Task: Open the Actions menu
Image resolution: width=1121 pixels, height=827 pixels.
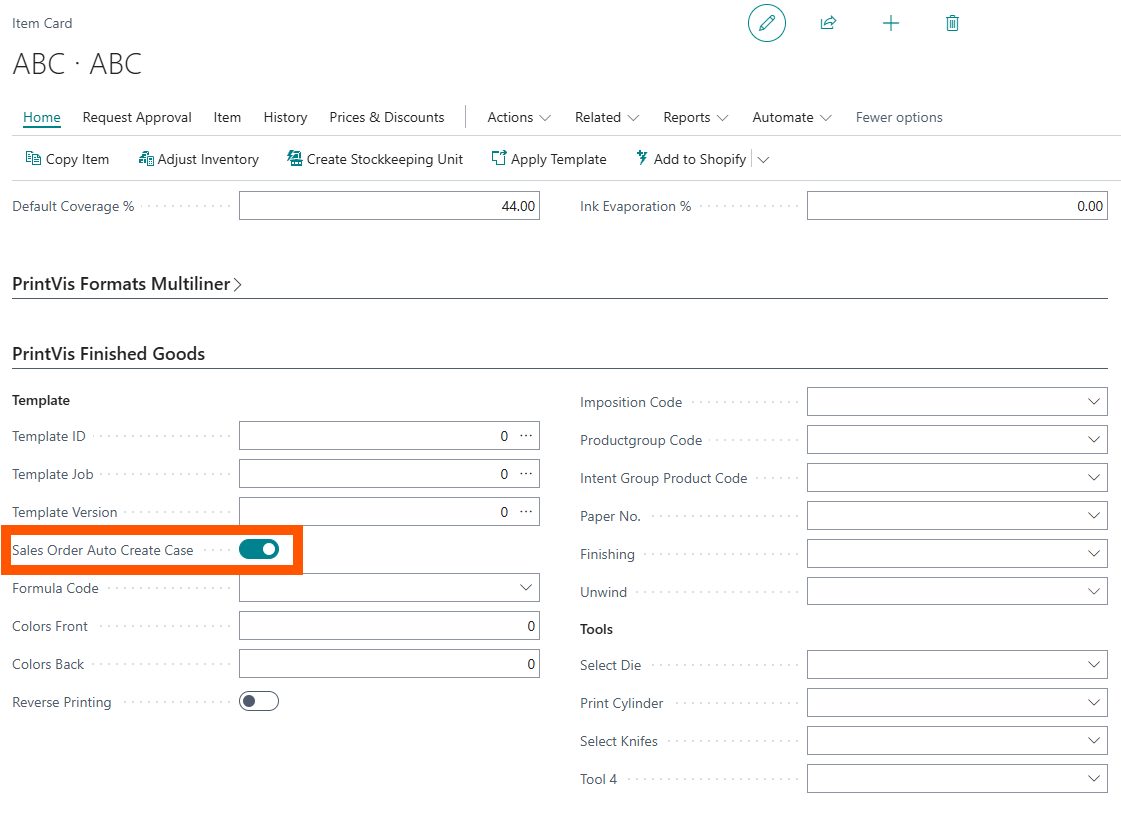Action: coord(518,117)
